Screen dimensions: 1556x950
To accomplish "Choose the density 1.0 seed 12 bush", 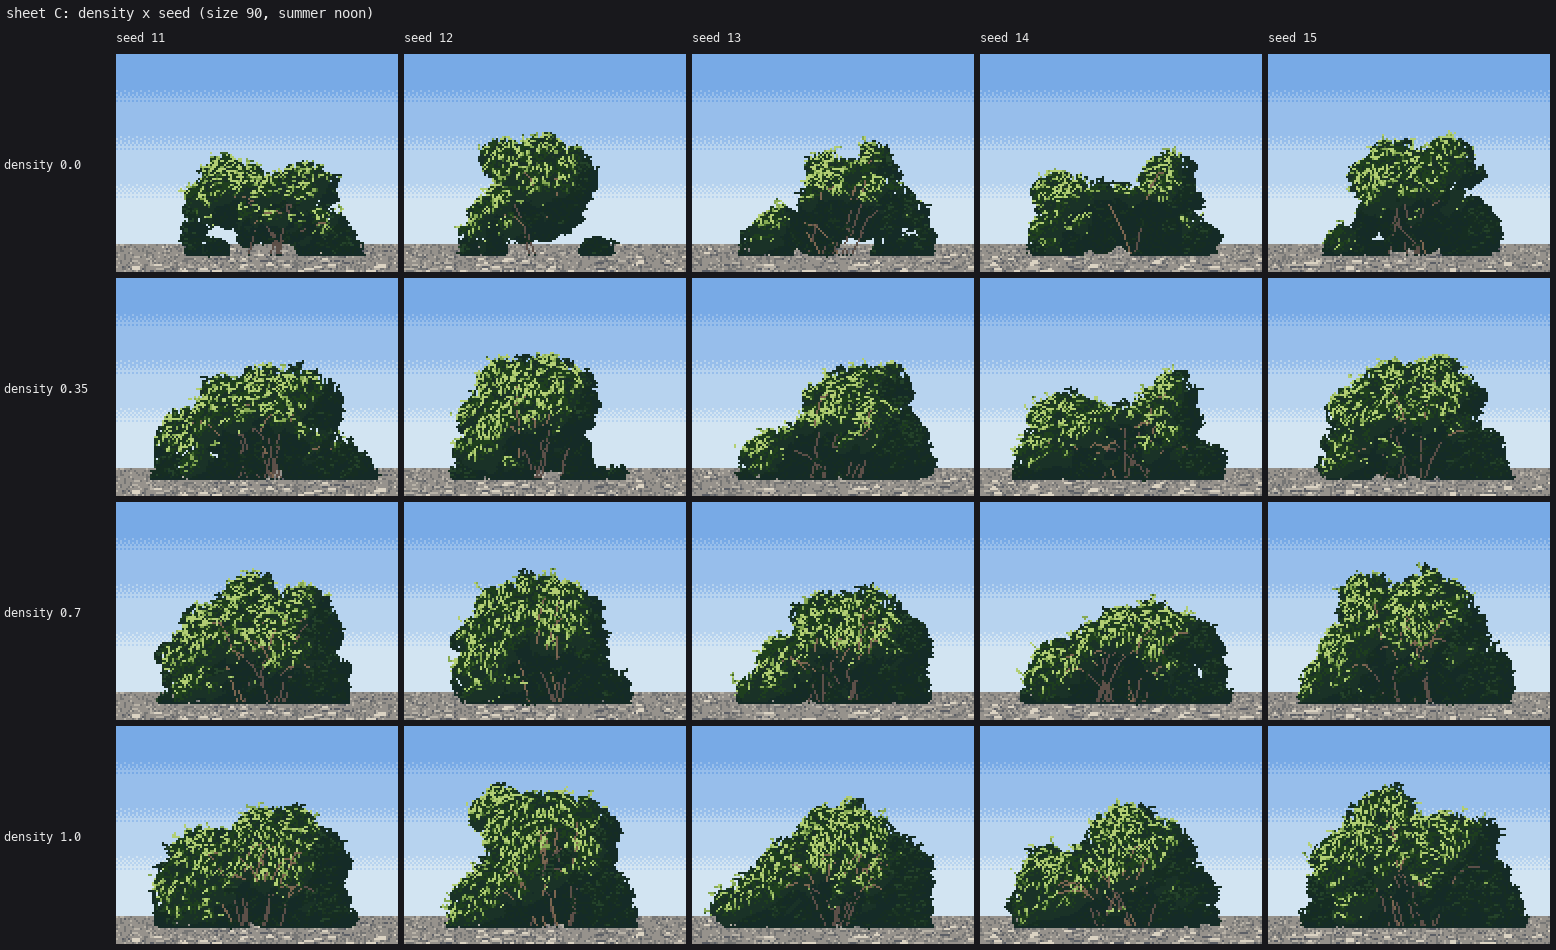I will tap(545, 835).
